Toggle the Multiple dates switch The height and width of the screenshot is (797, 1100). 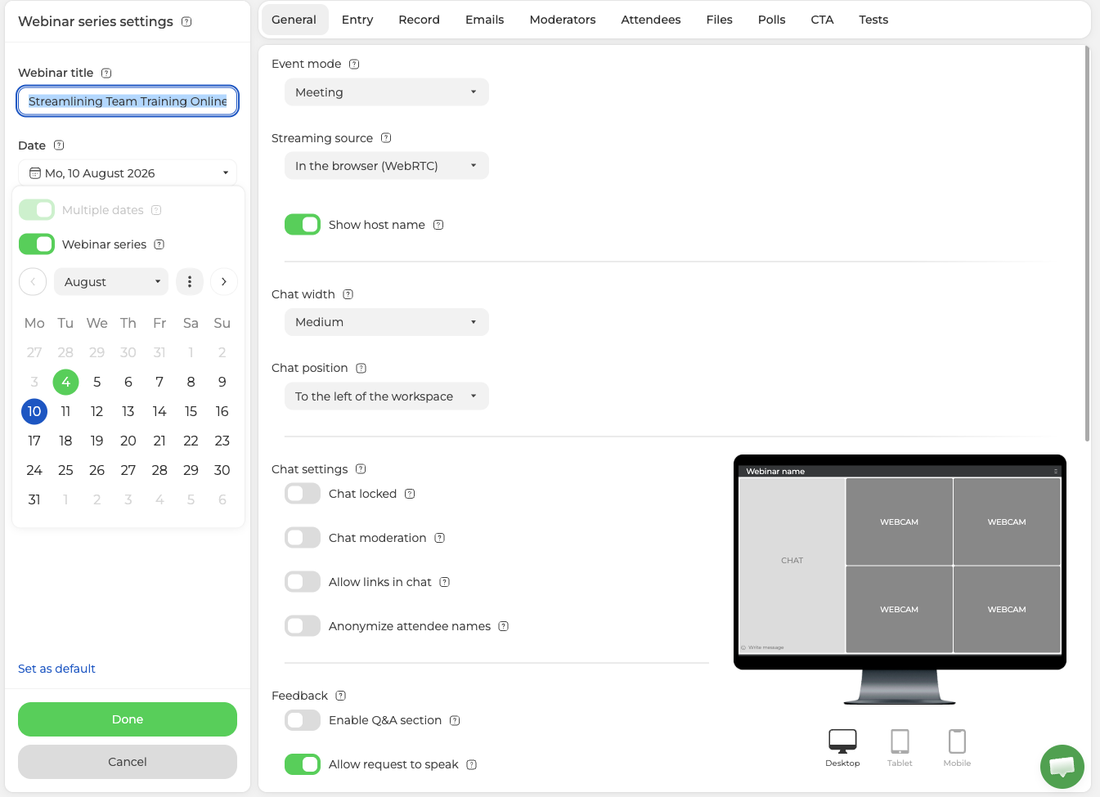click(36, 210)
